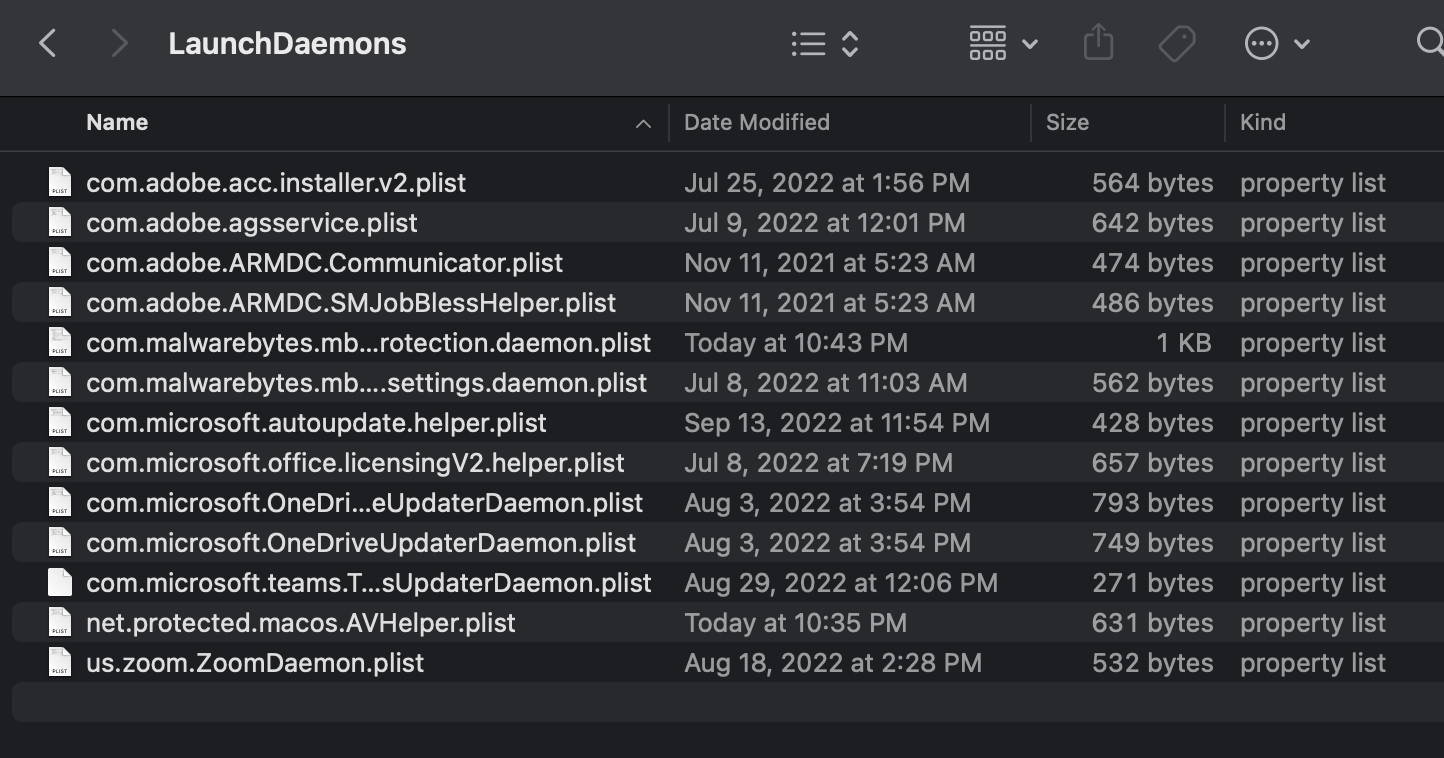Viewport: 1444px width, 758px height.
Task: Select com.adobe.ARMDC.Communicator.plist file
Action: (x=324, y=263)
